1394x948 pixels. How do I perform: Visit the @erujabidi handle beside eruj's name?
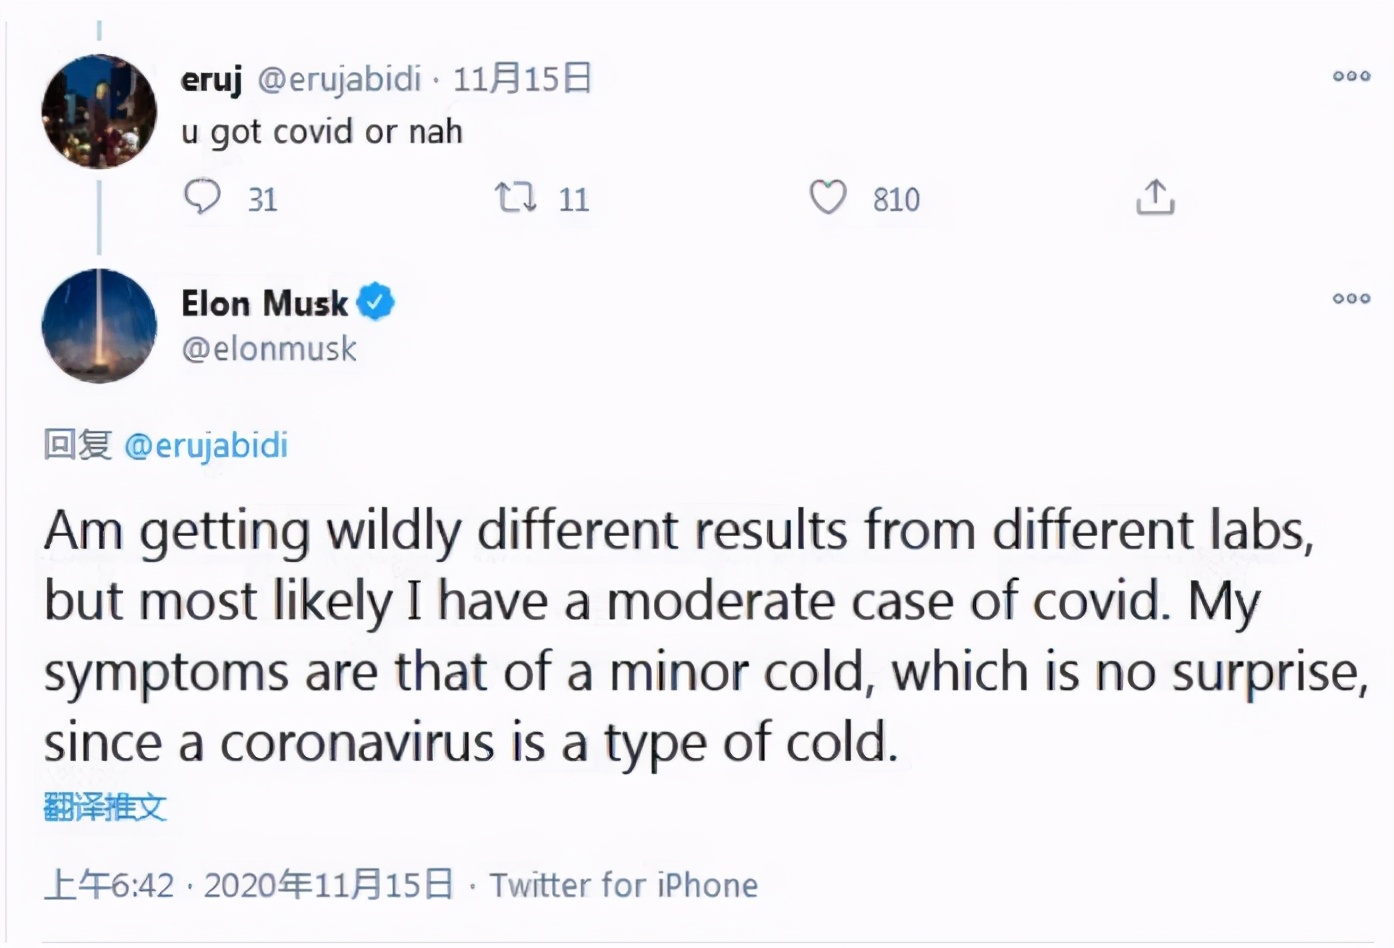click(340, 78)
